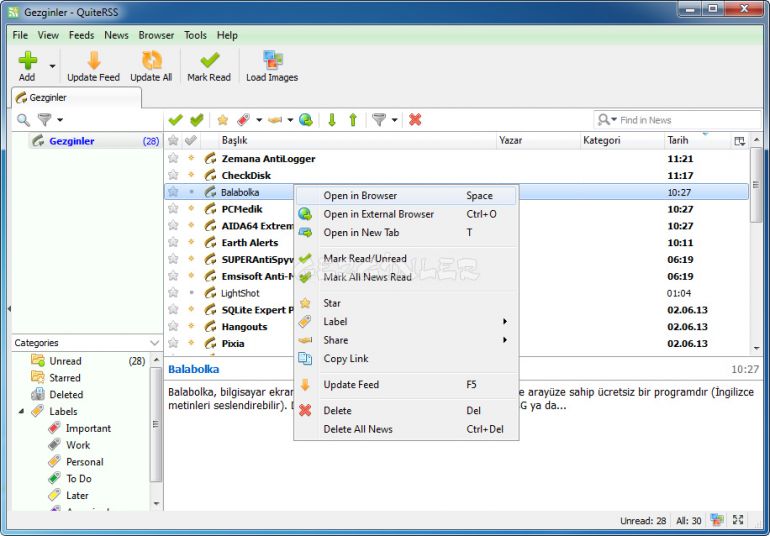Screen dimensions: 770x536
Task: Choose Open in External Browser menu entry
Action: coord(406,214)
